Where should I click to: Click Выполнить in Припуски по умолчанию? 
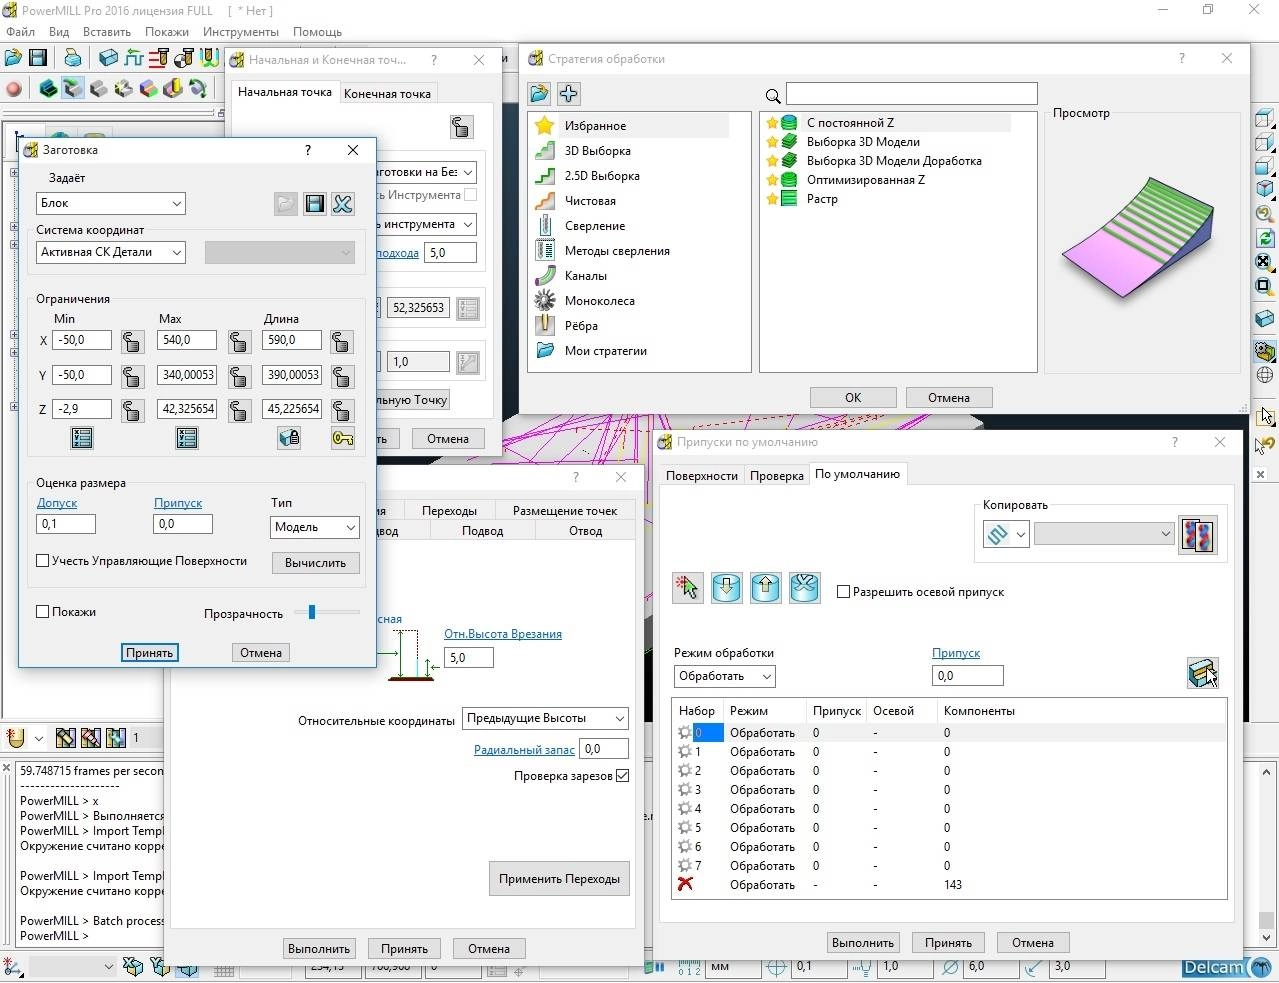[x=863, y=943]
